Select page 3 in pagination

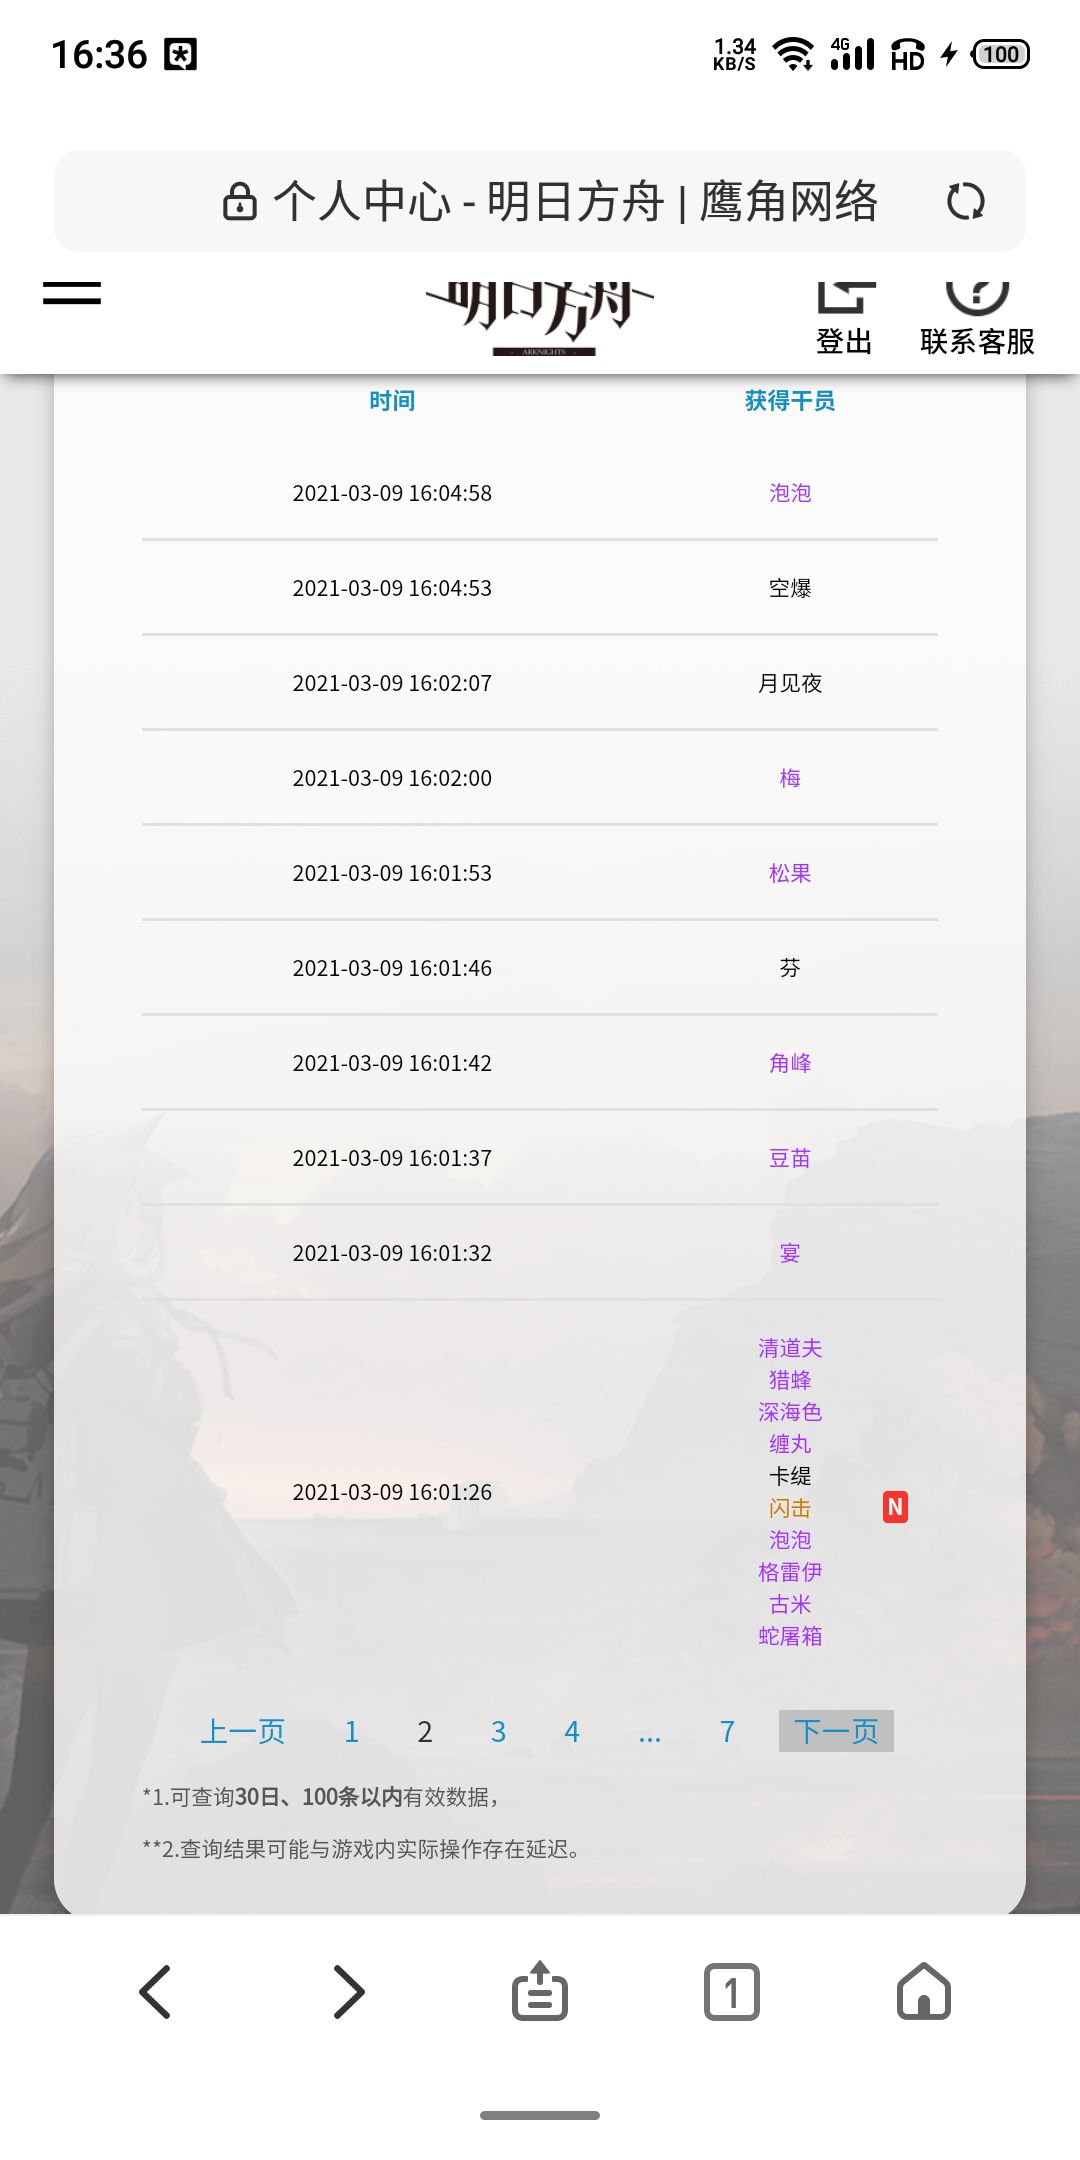498,1732
